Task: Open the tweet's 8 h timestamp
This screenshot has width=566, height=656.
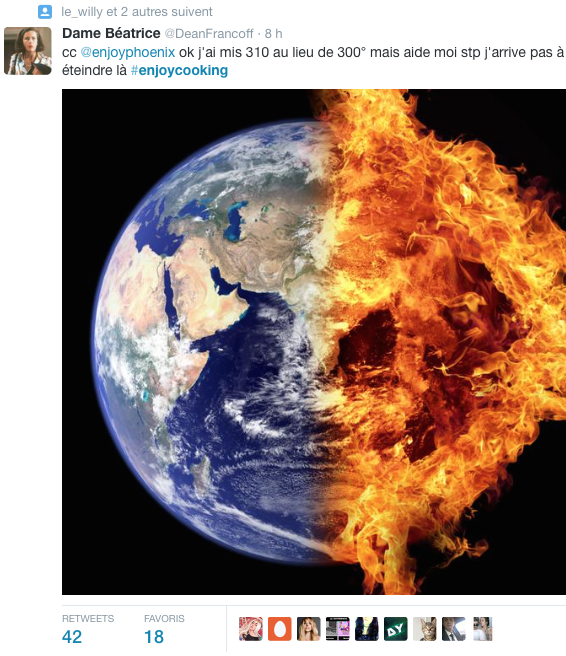Action: point(274,33)
